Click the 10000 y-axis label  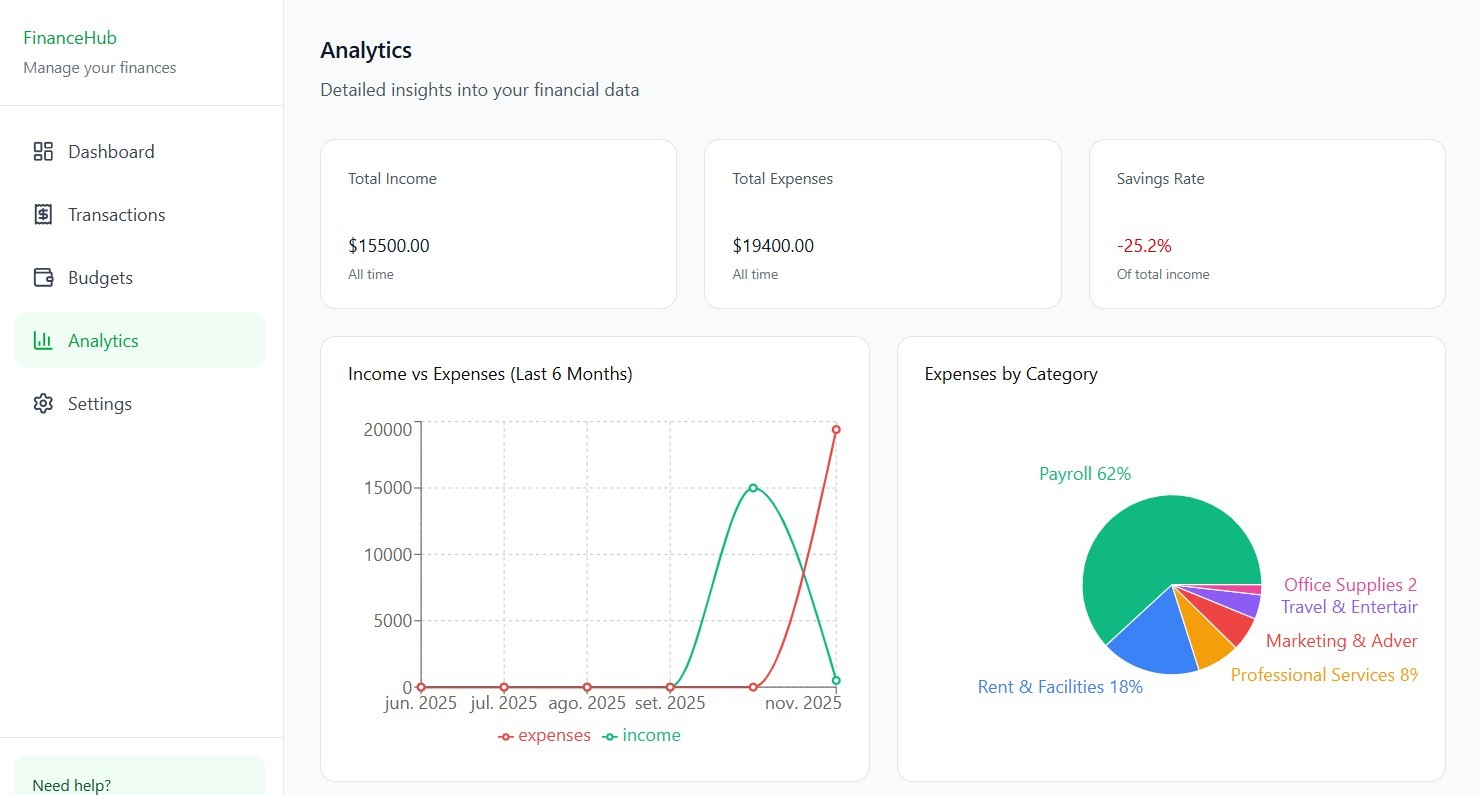(388, 555)
